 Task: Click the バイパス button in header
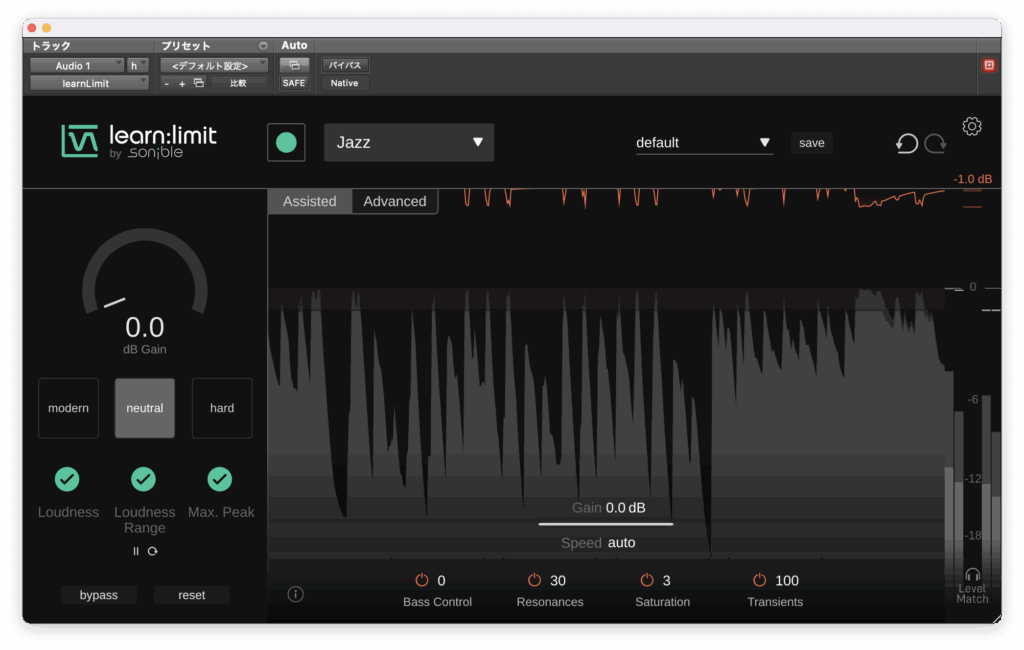tap(345, 65)
